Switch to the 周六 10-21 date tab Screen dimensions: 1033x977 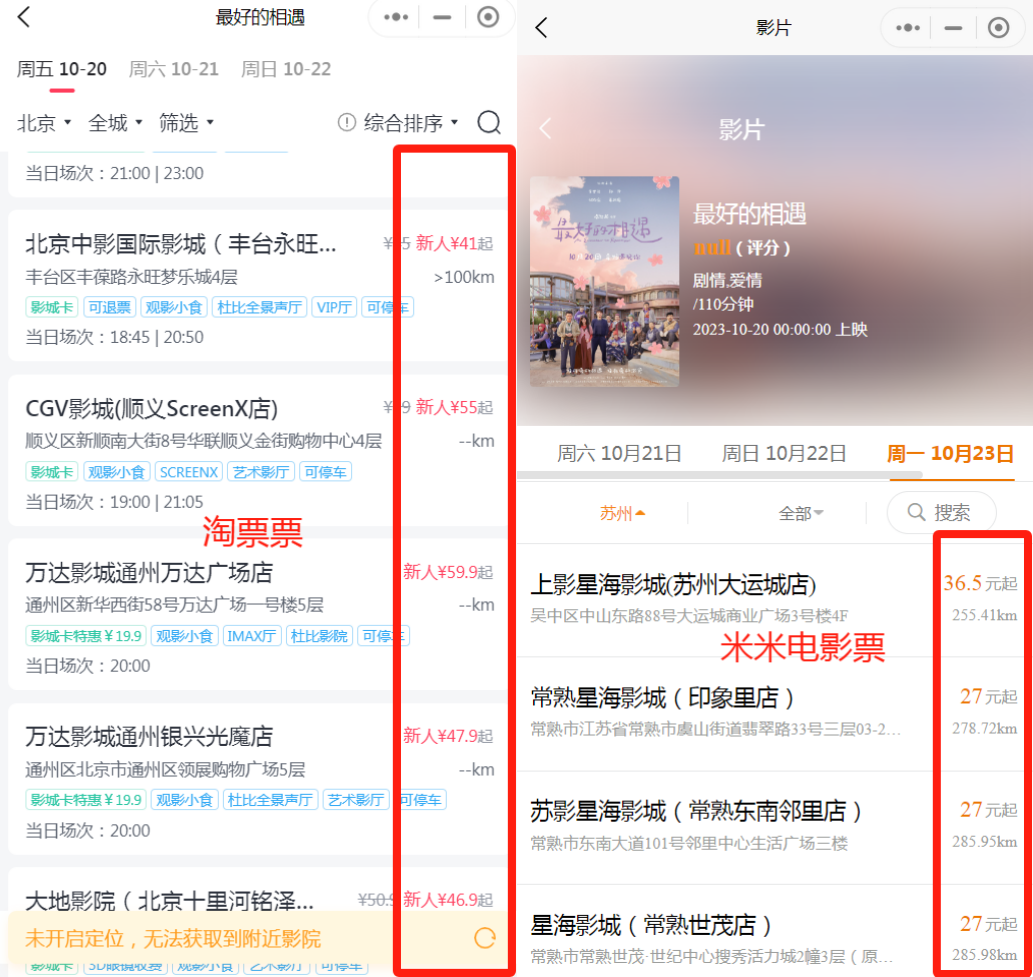coord(173,69)
